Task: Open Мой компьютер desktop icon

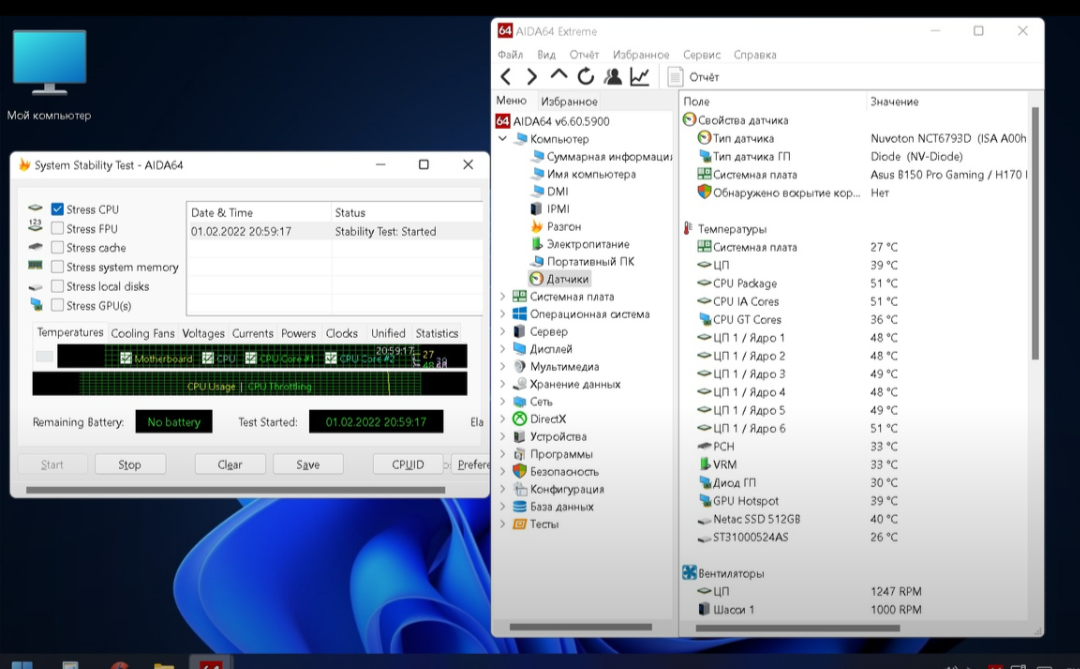Action: [x=49, y=74]
